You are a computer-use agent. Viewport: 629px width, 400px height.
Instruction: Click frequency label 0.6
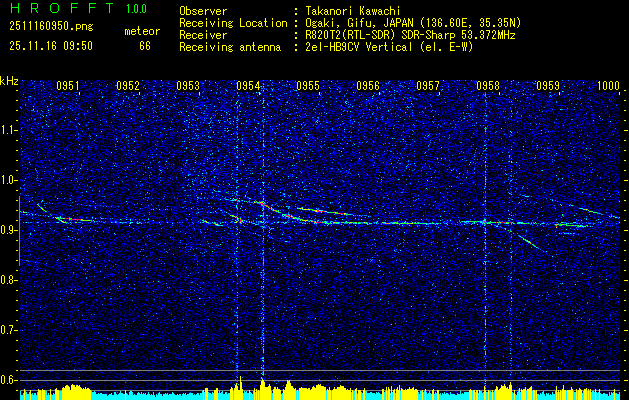click(x=9, y=380)
